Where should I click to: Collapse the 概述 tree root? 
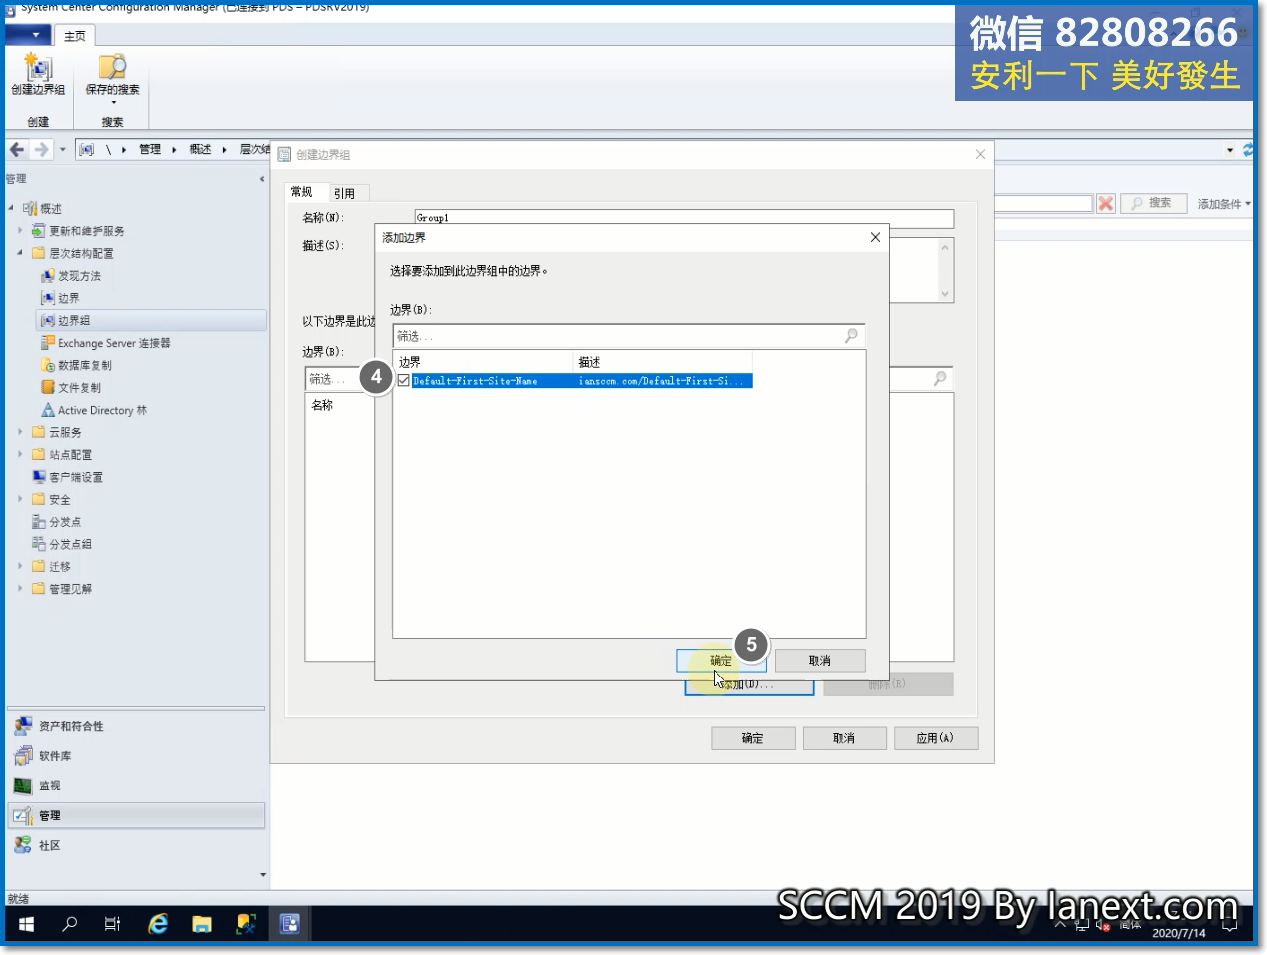coord(12,208)
